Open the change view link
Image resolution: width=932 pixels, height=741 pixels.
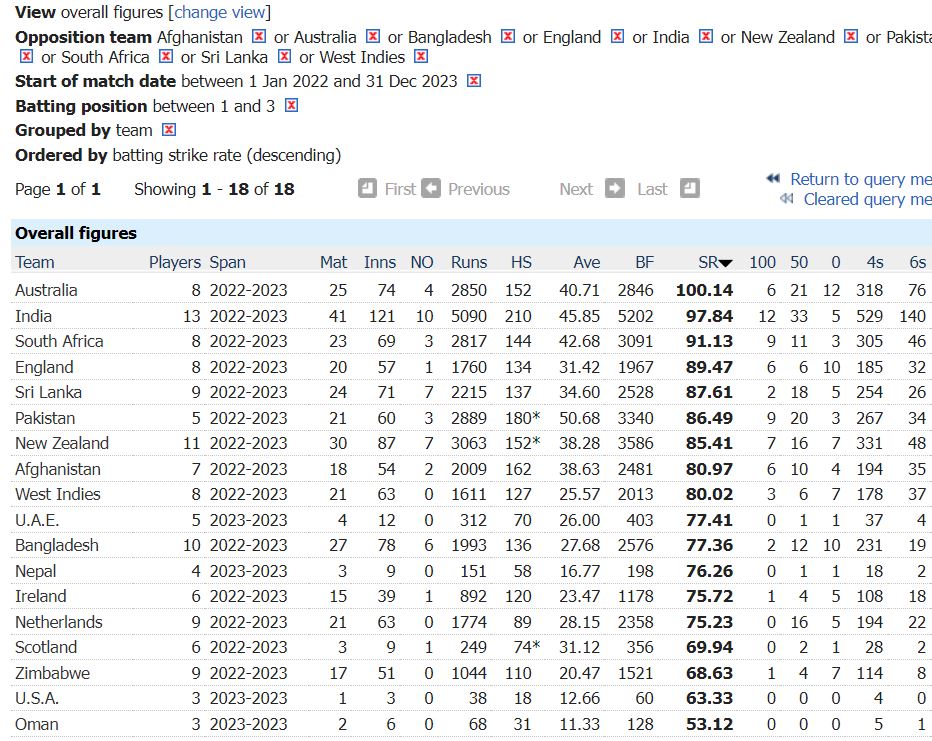pos(219,12)
